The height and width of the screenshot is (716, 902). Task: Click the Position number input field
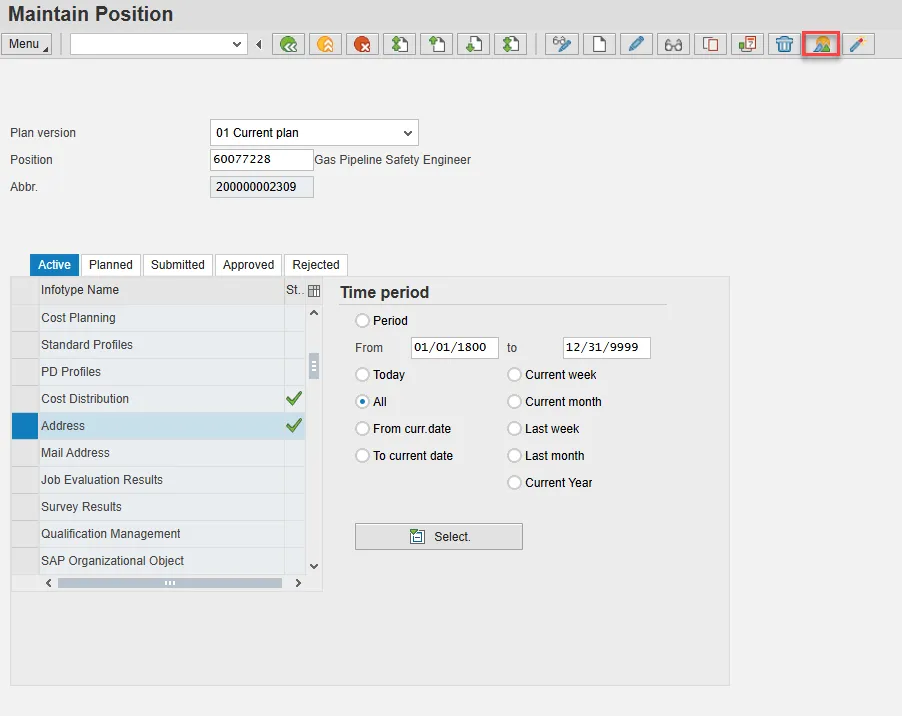[261, 160]
